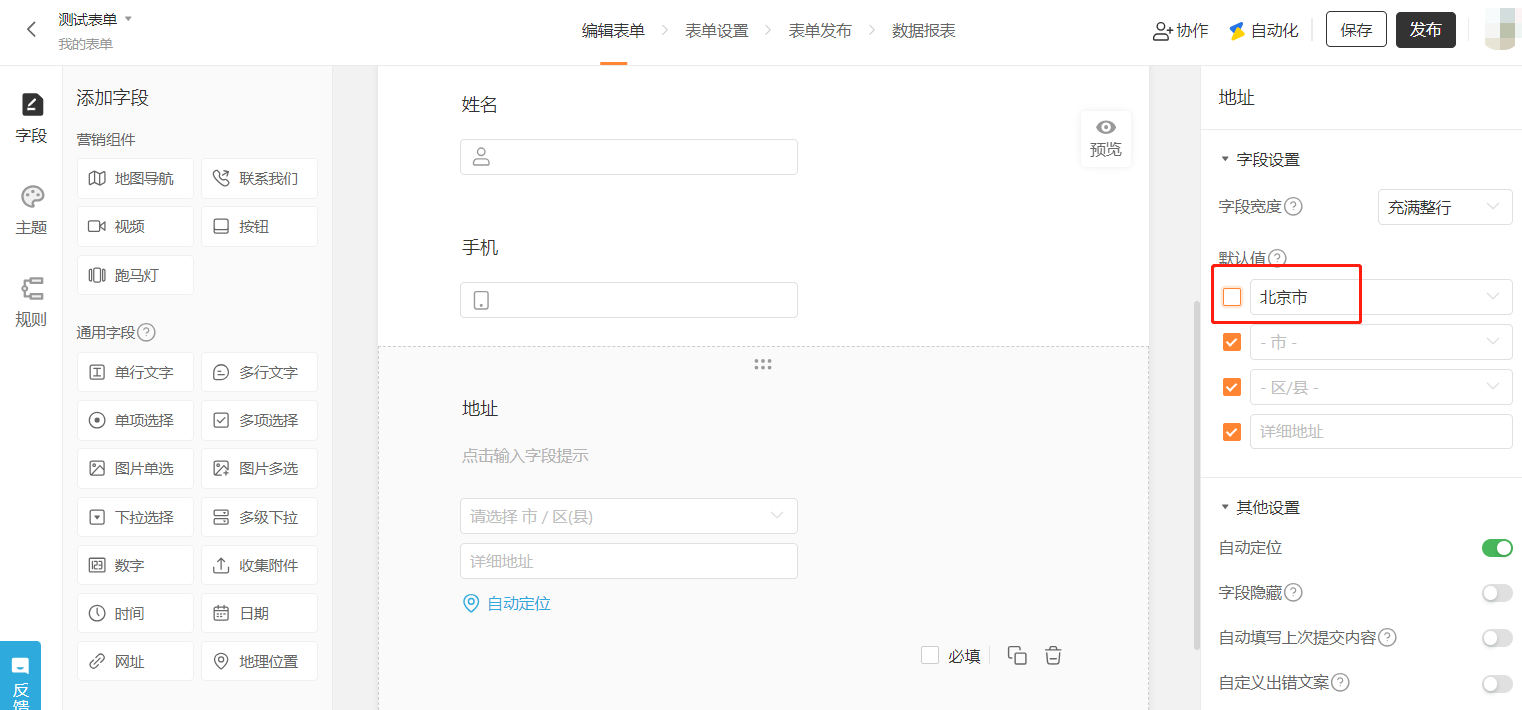Uncheck the 市 default value checkbox

click(1232, 342)
